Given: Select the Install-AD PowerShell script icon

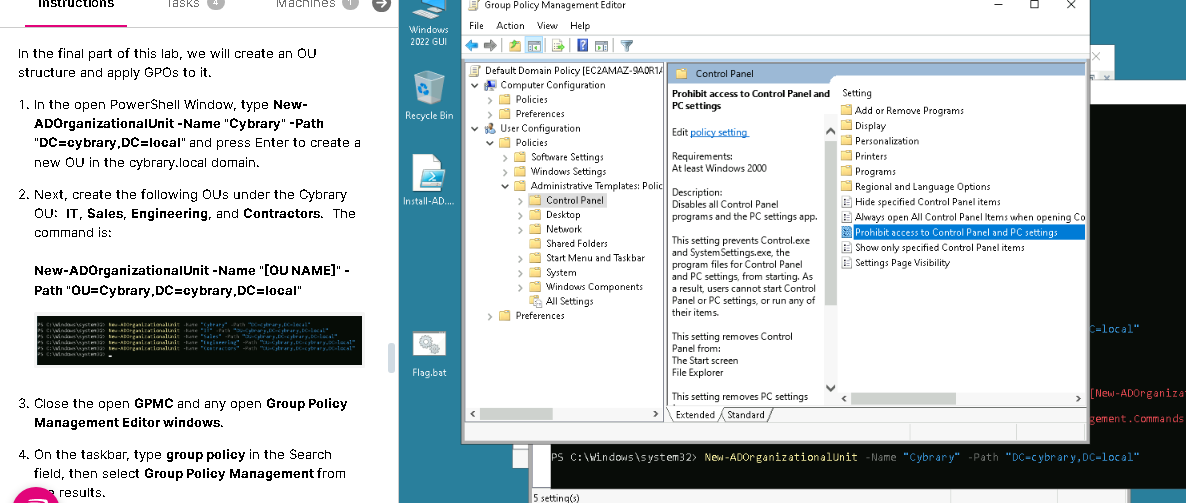Looking at the screenshot, I should (429, 177).
